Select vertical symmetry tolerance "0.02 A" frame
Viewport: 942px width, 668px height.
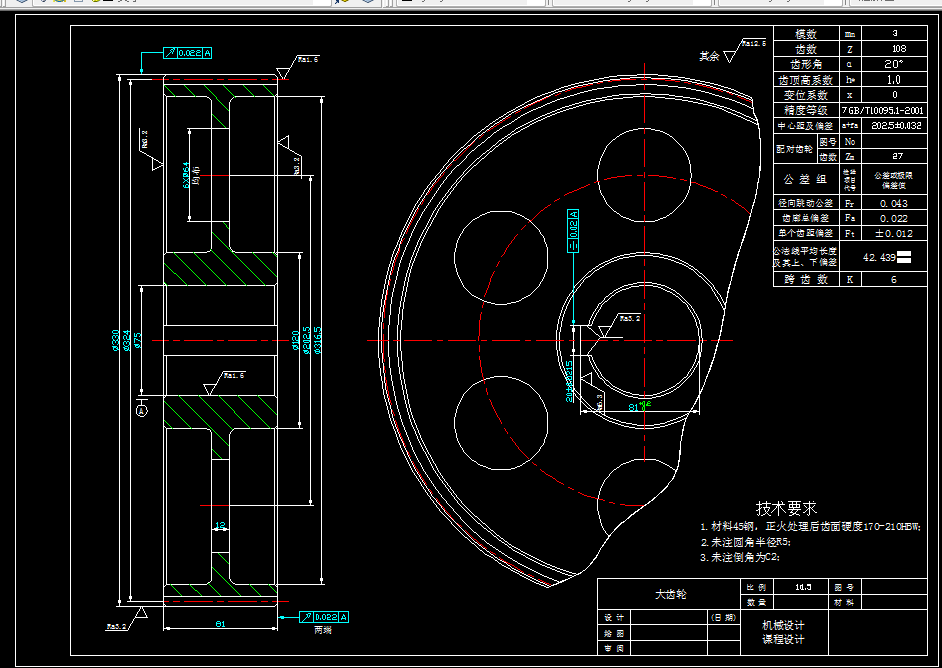574,231
